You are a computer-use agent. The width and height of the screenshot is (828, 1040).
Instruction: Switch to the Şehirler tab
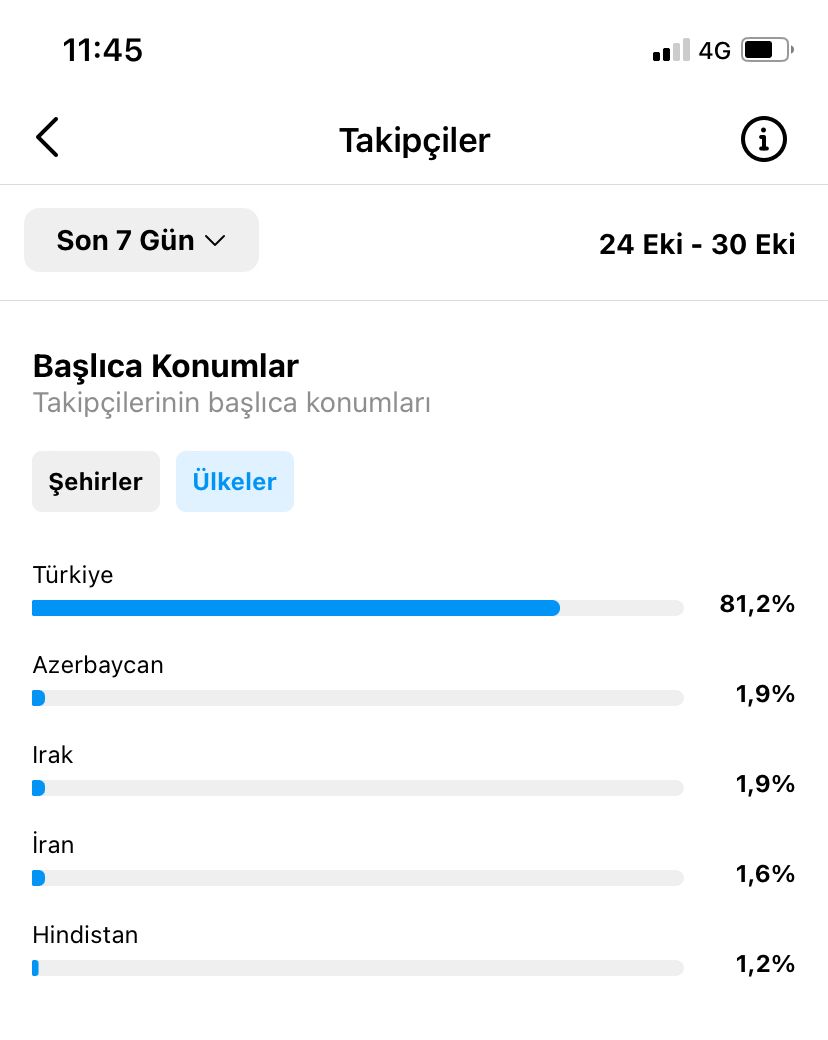[96, 482]
